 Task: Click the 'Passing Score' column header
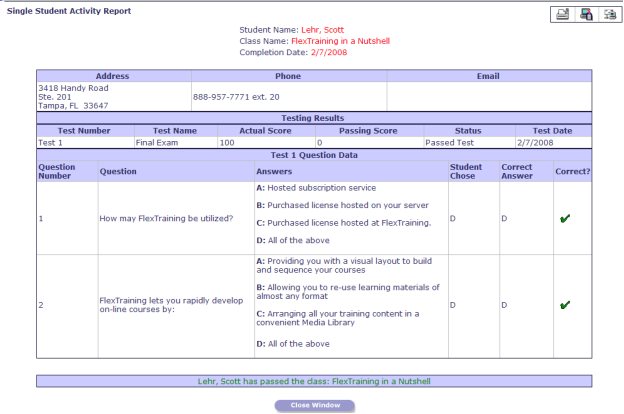pyautogui.click(x=368, y=131)
